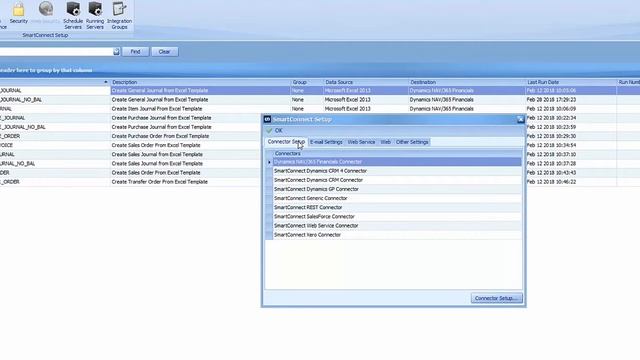
Task: Click in the search text field
Action: coord(56,52)
